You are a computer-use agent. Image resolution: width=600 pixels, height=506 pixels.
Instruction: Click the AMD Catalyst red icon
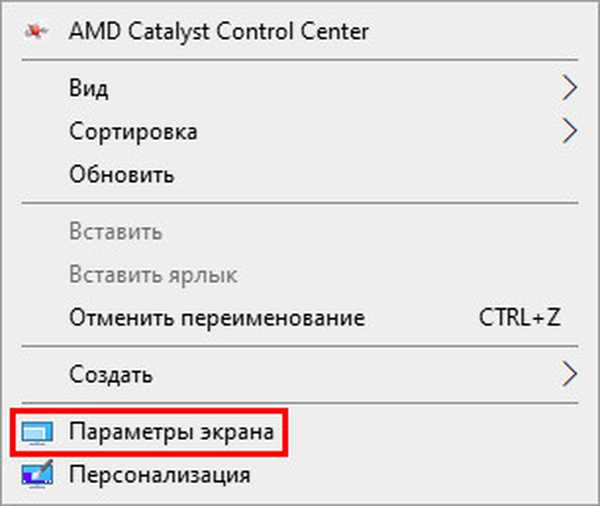[x=34, y=32]
